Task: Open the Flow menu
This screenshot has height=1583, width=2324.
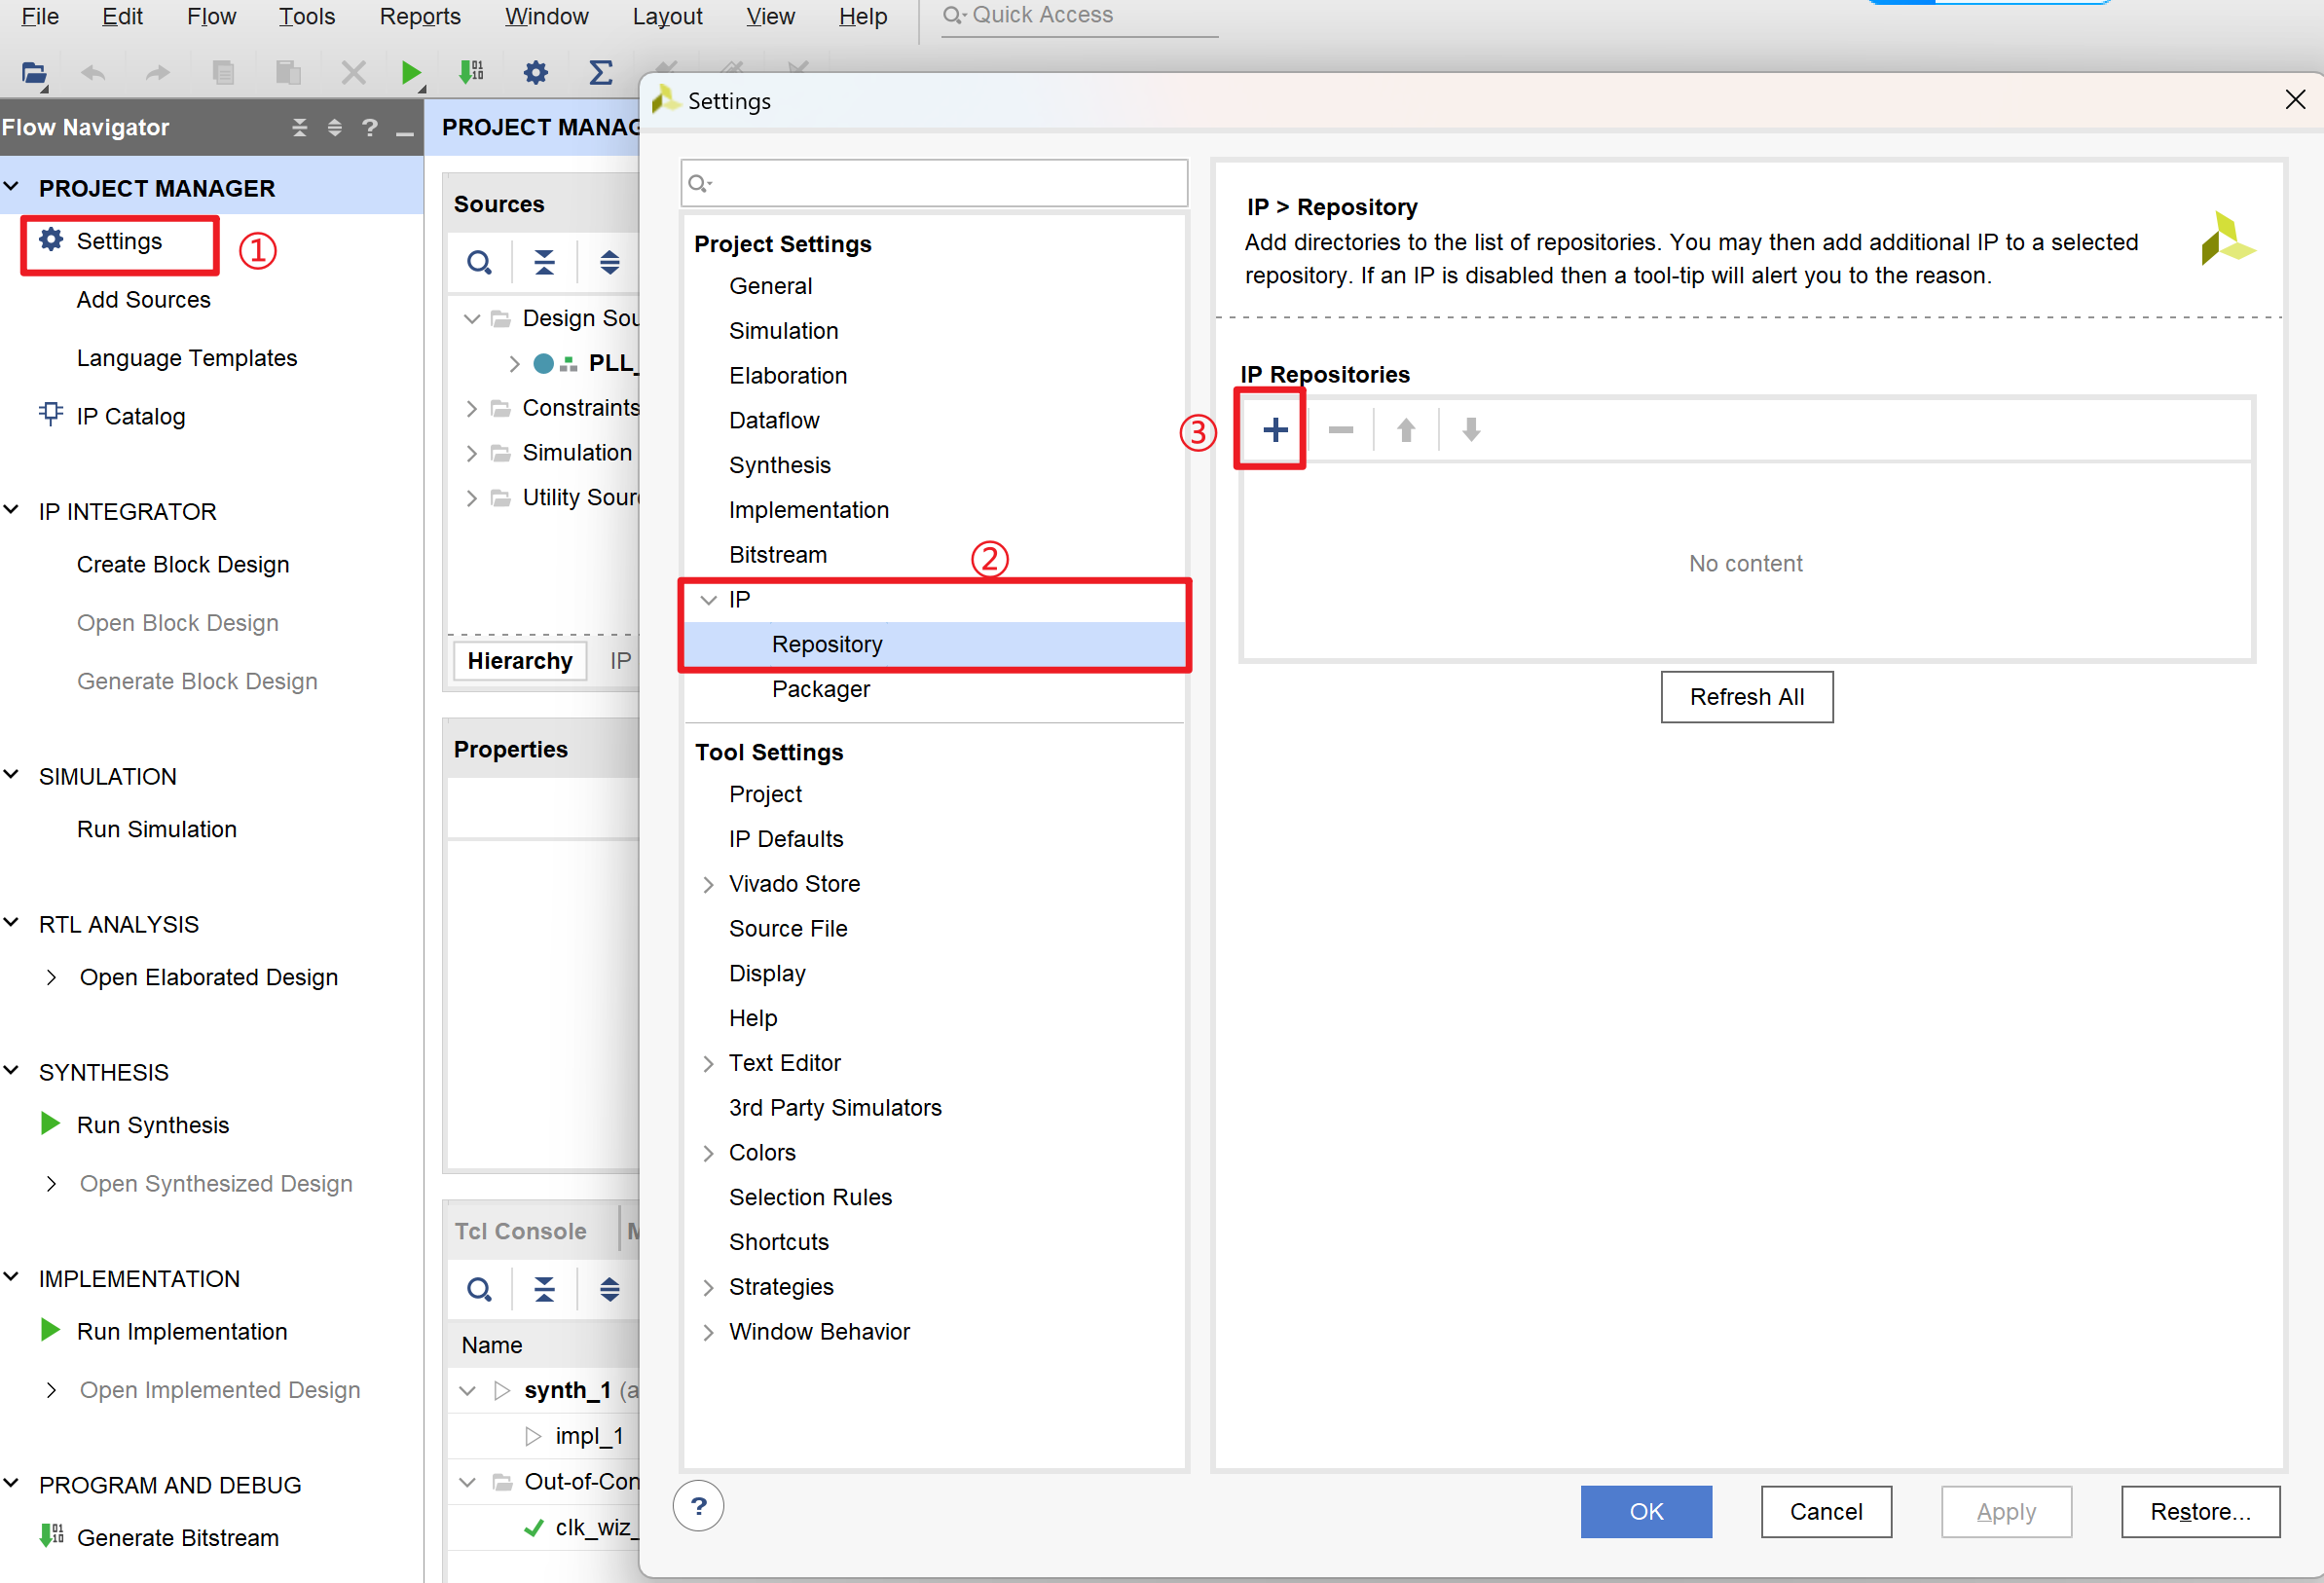Action: click(x=211, y=16)
